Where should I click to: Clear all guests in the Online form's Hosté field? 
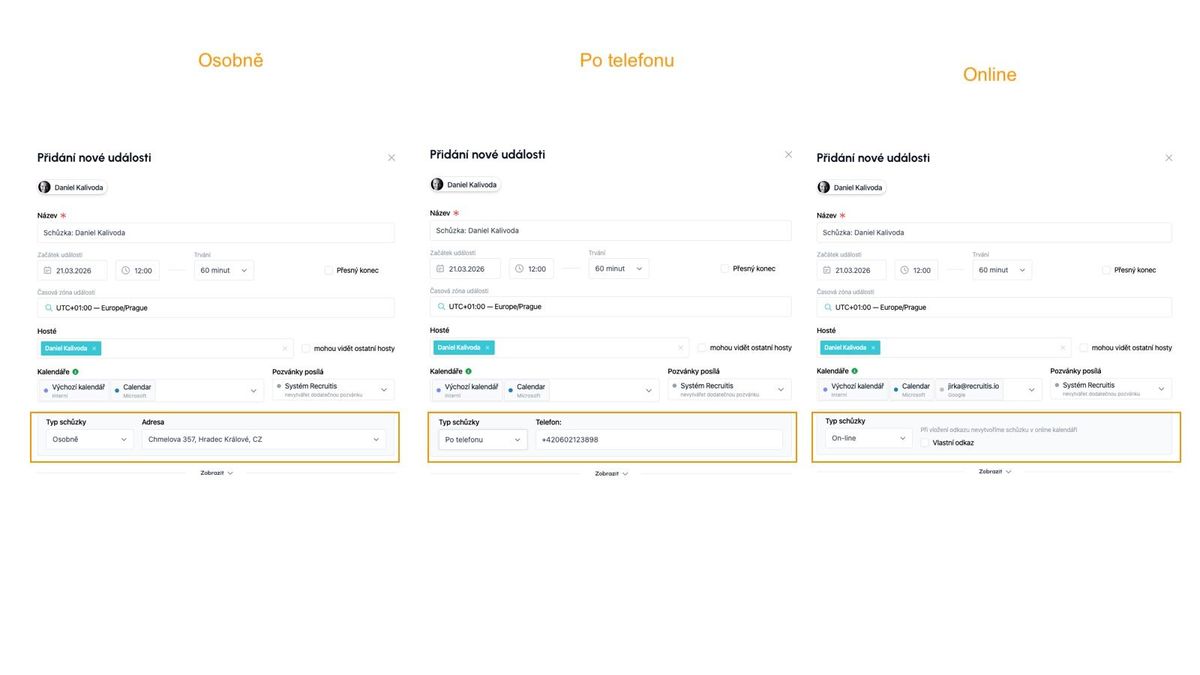click(1063, 348)
